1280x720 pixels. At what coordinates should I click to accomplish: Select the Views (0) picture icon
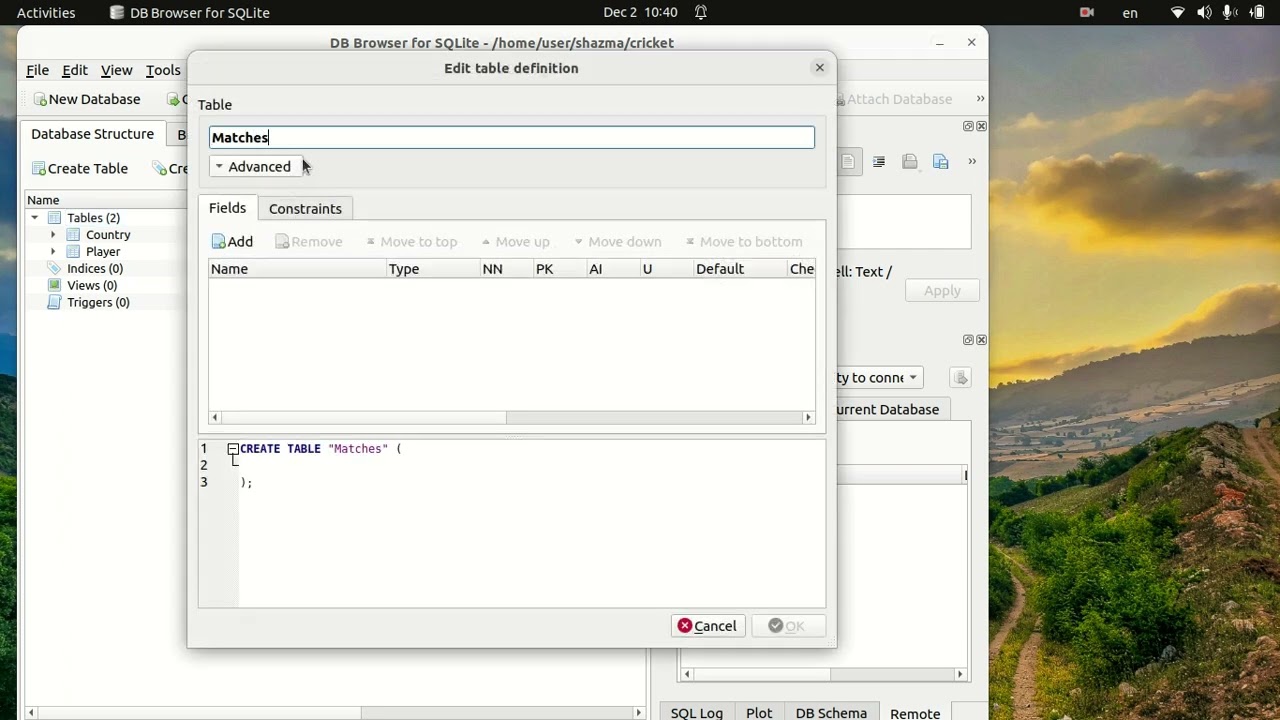tap(56, 286)
